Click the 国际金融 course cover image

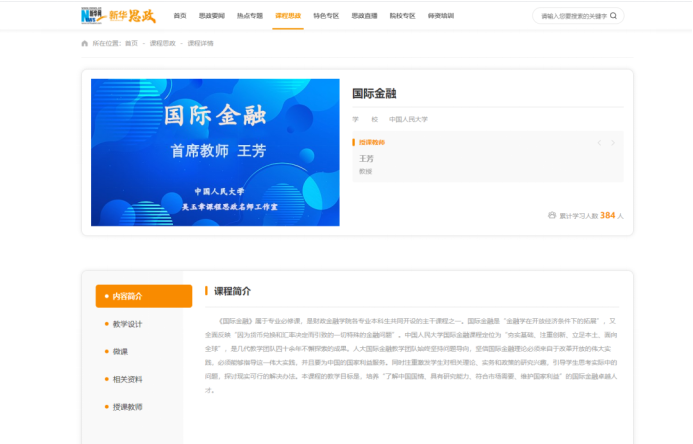point(215,152)
